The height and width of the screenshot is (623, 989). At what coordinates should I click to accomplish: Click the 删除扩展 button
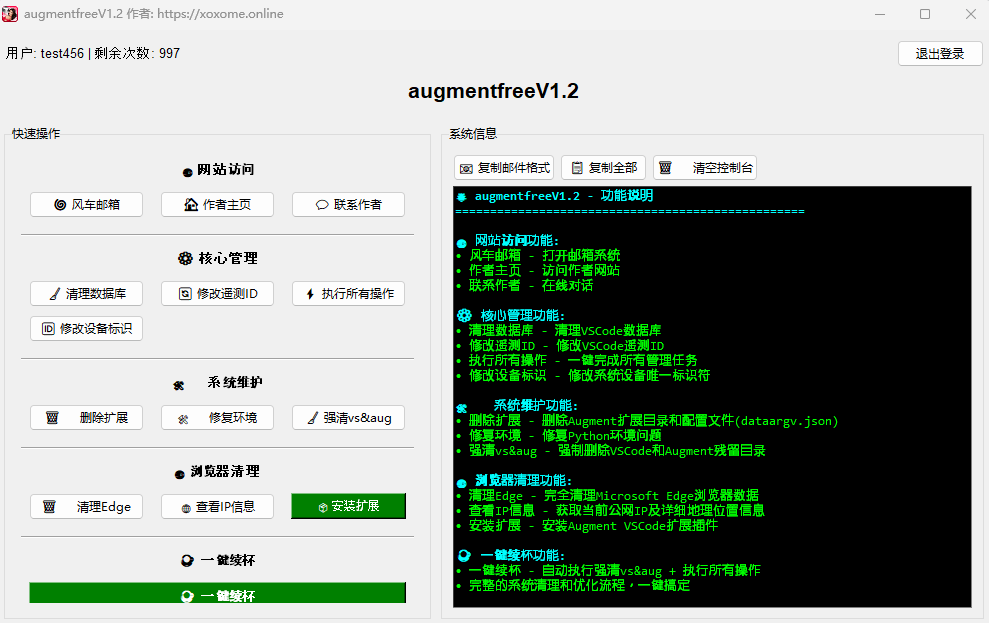[86, 417]
